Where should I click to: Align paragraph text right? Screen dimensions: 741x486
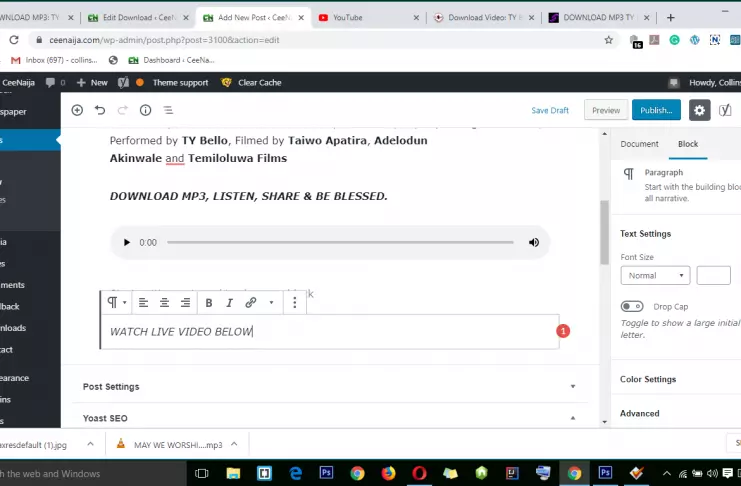185,303
